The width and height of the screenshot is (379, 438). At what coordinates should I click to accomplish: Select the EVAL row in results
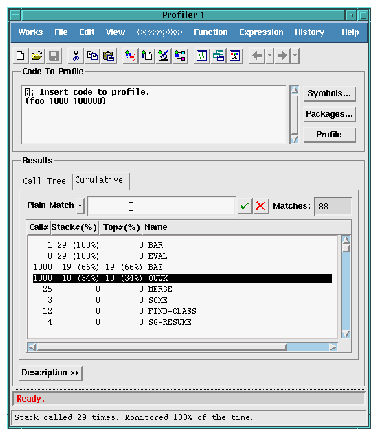click(182, 256)
